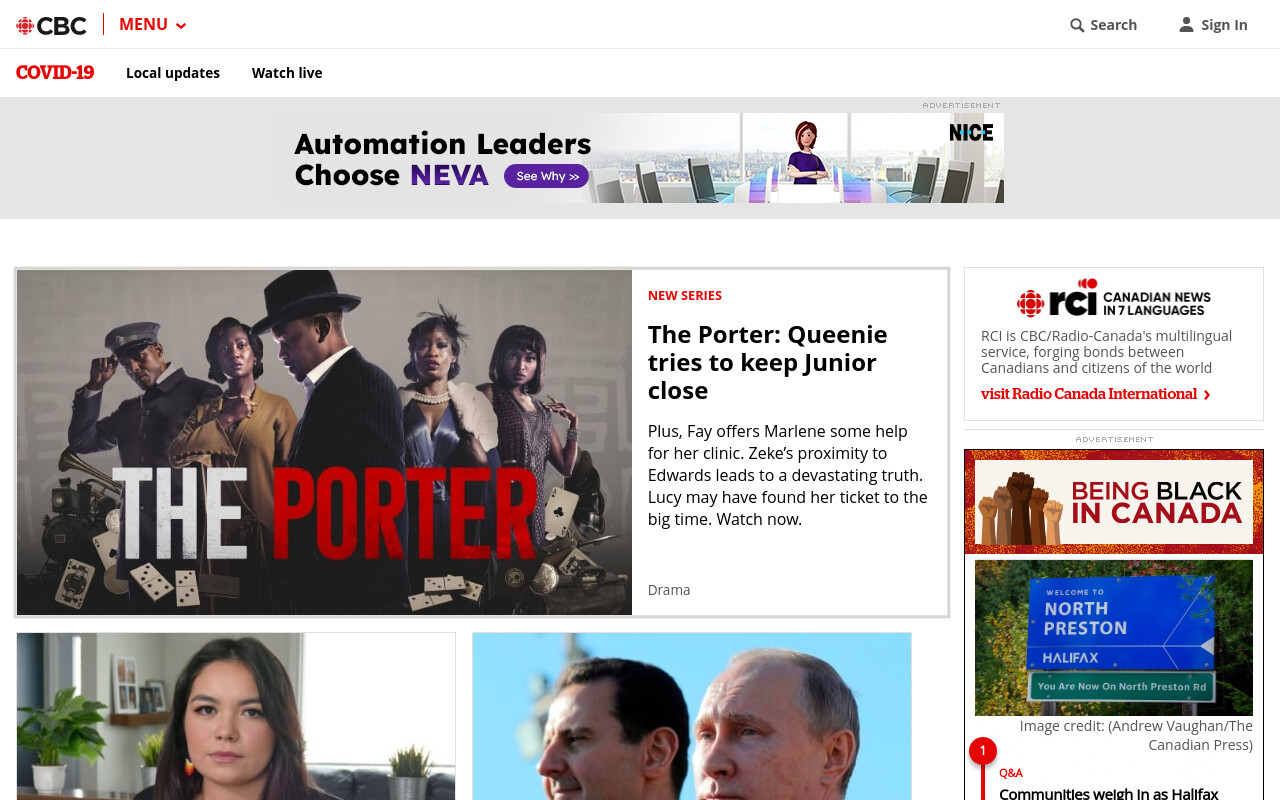
Task: Open the North Preston sign photo
Action: tap(1114, 637)
